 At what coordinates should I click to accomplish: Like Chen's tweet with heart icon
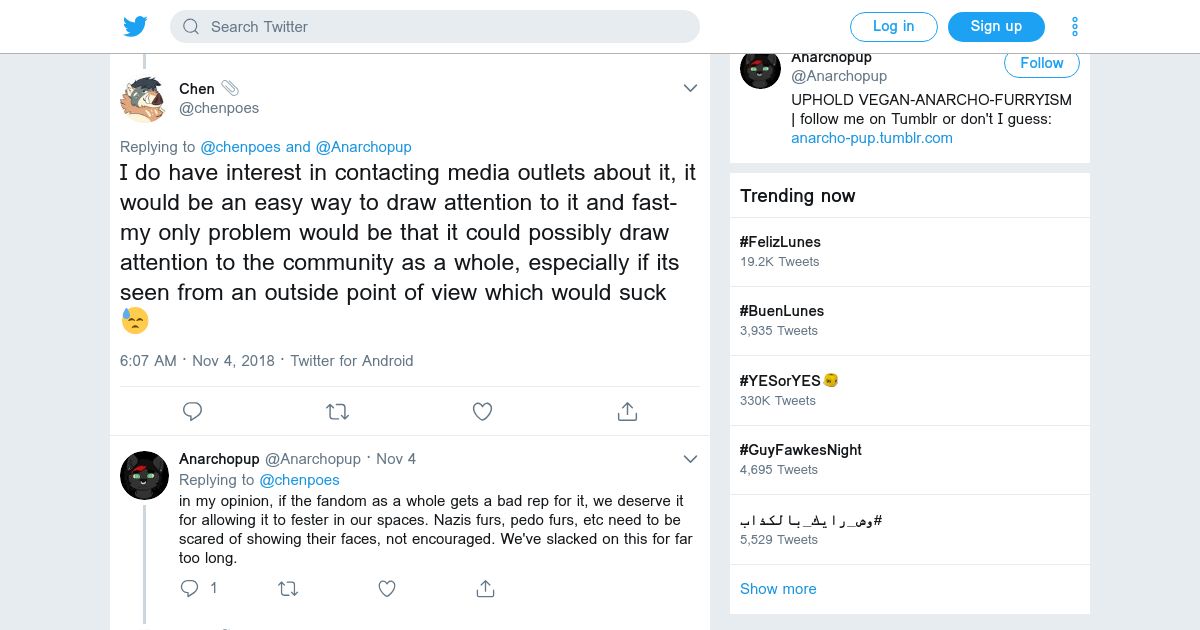coord(482,411)
